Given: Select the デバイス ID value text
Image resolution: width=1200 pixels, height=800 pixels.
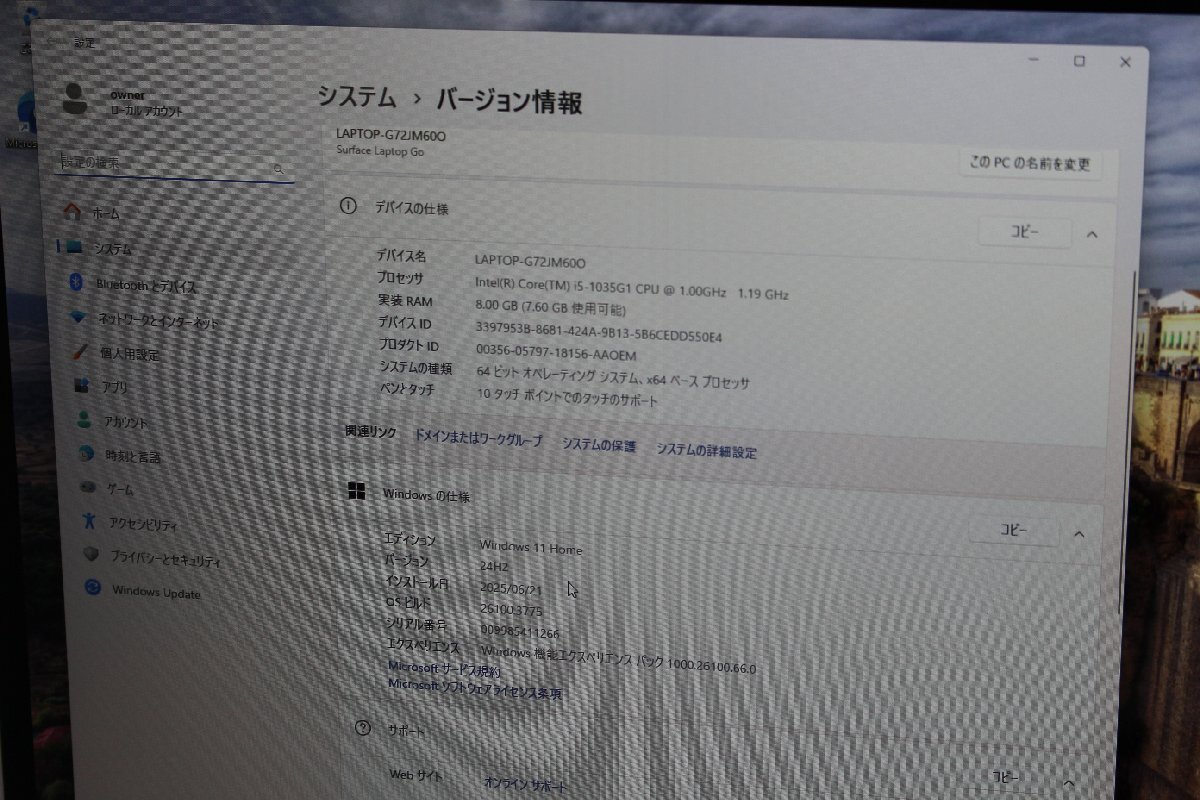Looking at the screenshot, I should tap(600, 332).
